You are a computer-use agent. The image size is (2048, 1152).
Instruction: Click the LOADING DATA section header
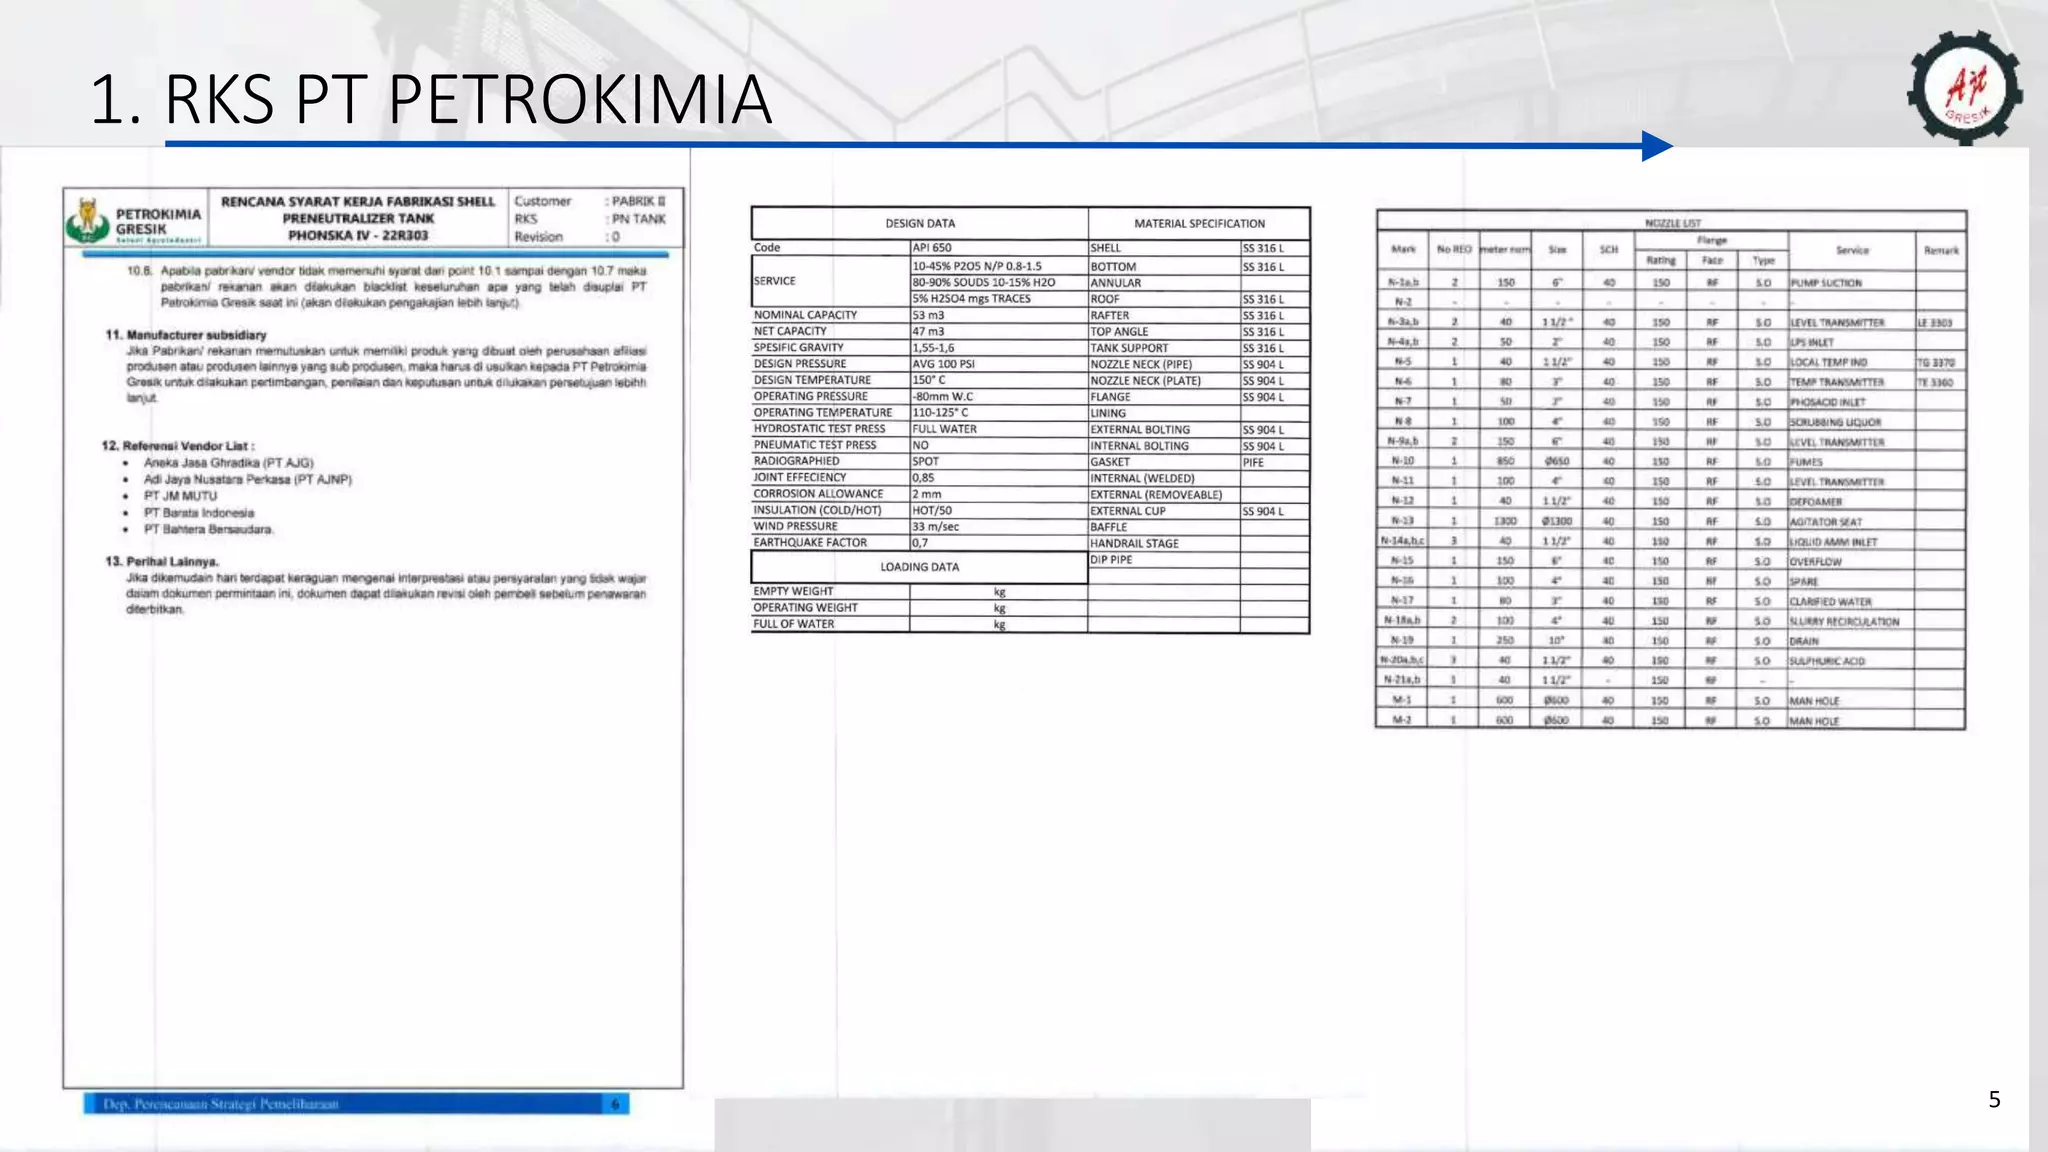tap(919, 567)
